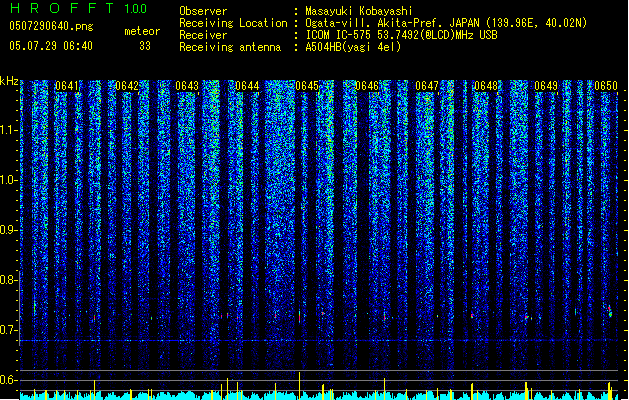Click the 'Receiver' field label

coord(203,35)
